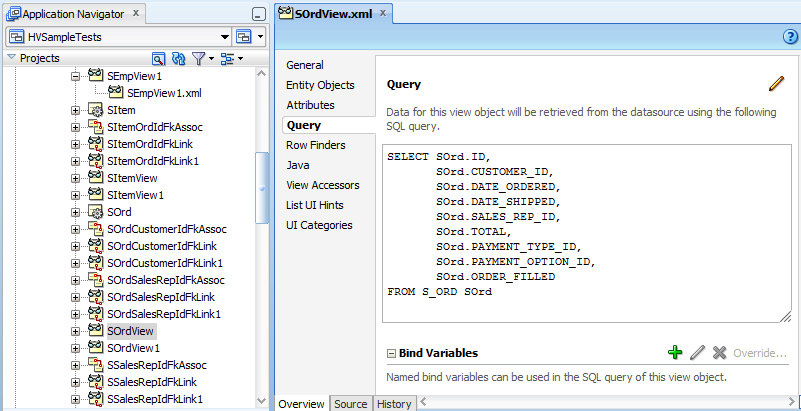Click the Projects tree vertical scrollbar thumb

pyautogui.click(x=262, y=187)
